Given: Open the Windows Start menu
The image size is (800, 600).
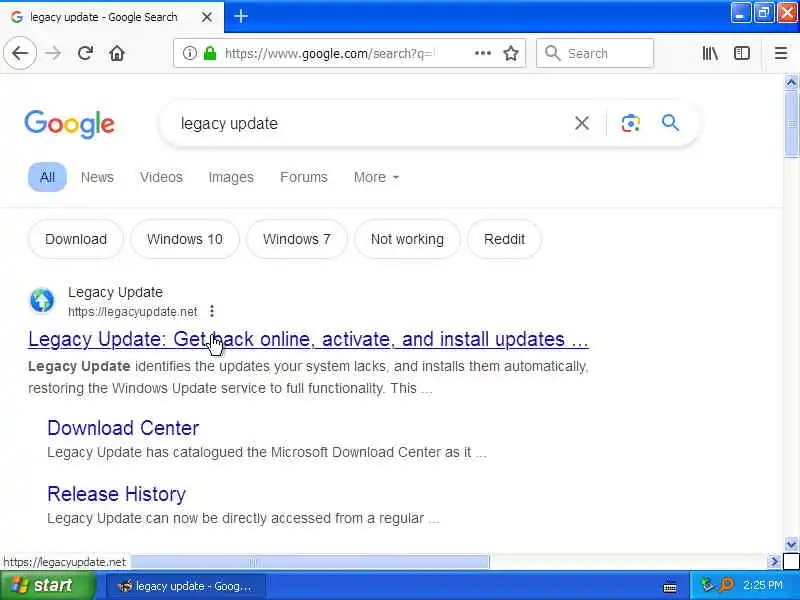Looking at the screenshot, I should pos(48,585).
